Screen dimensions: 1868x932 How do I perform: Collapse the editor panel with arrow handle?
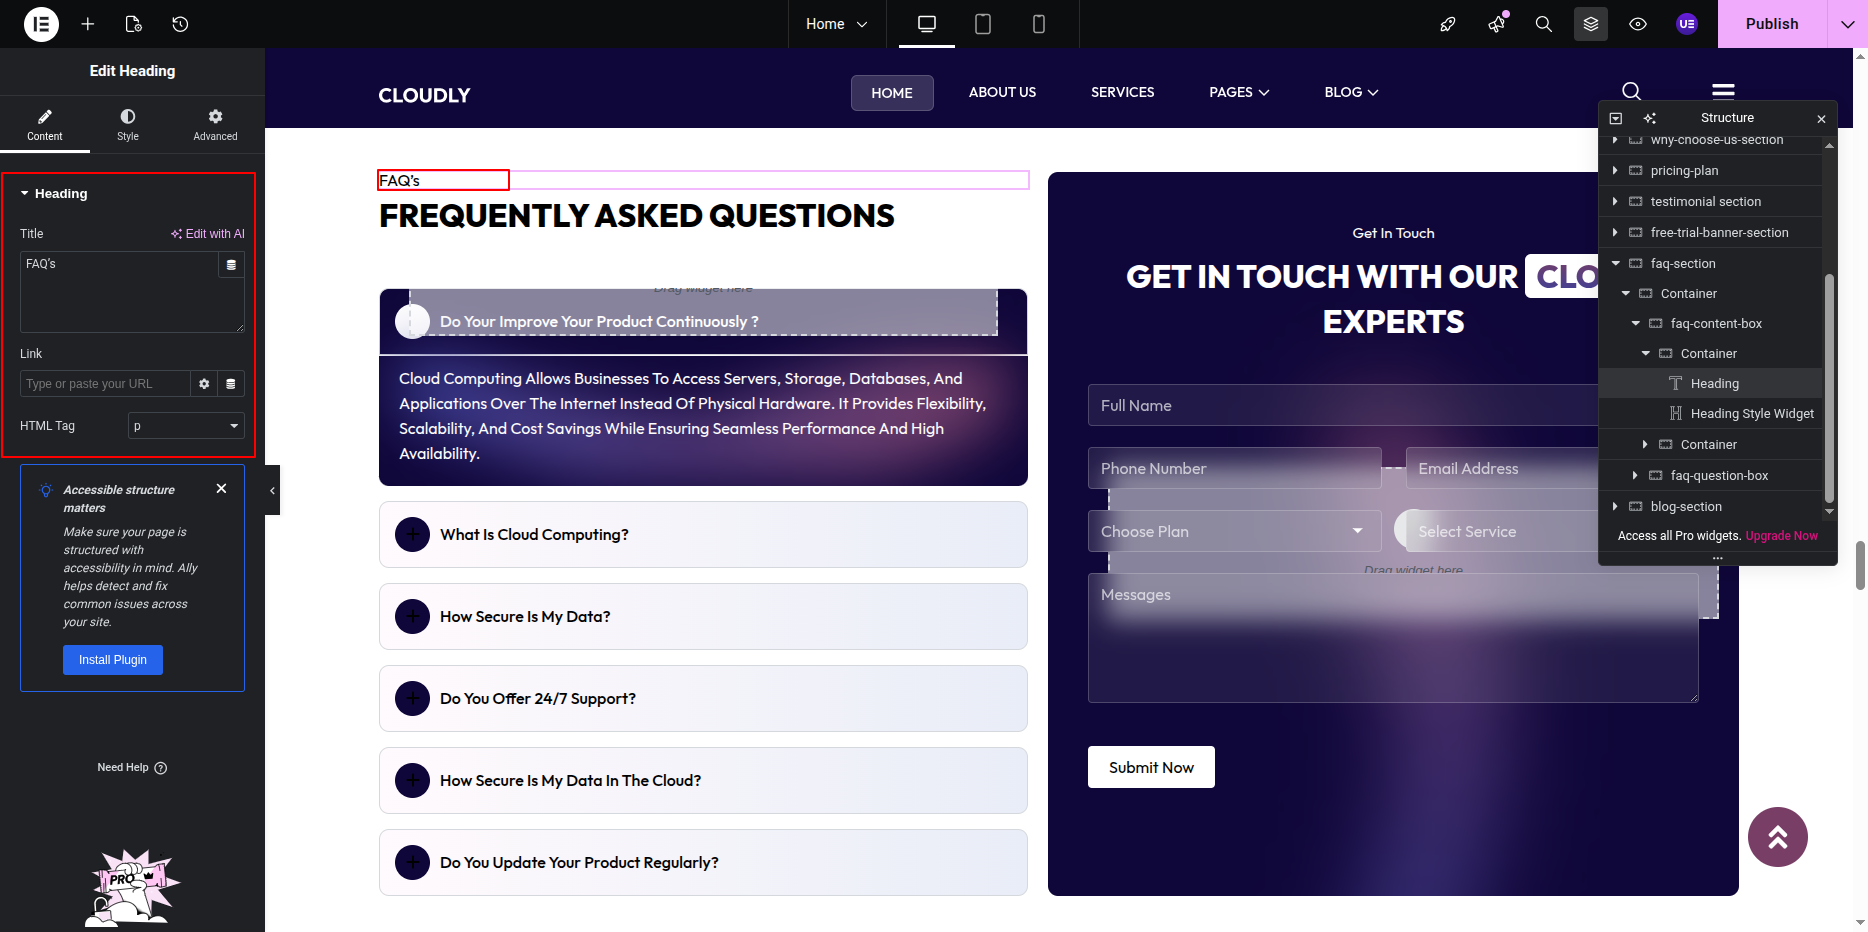click(272, 490)
